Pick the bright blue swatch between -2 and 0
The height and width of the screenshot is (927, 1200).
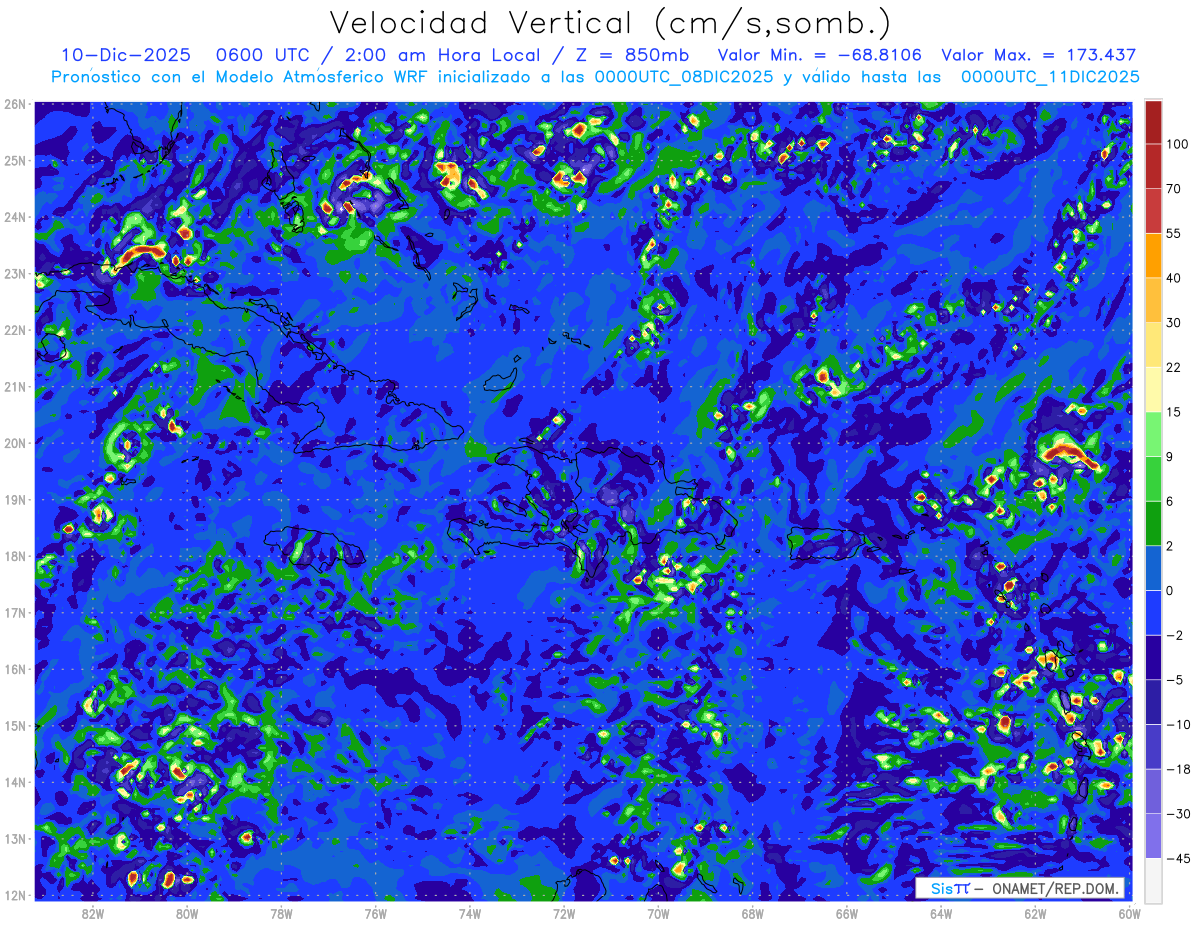[1154, 612]
